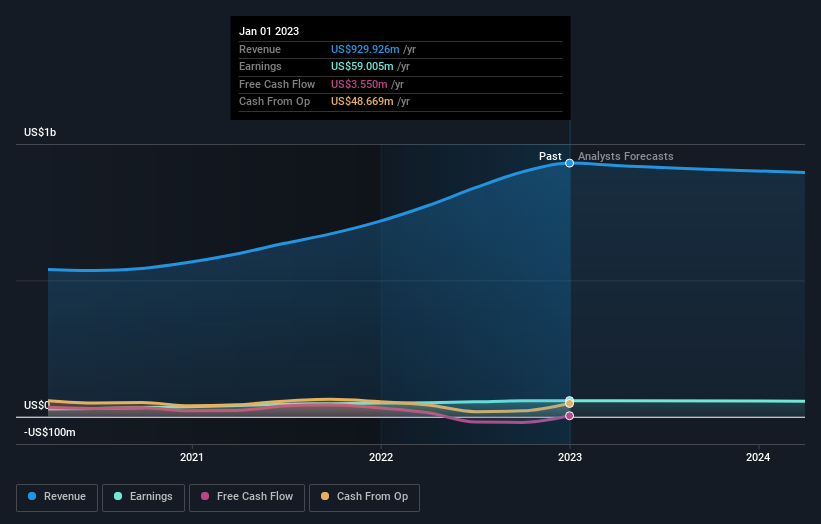Click the blue Revenue data point at 2023
Image resolution: width=821 pixels, height=524 pixels.
tap(570, 163)
